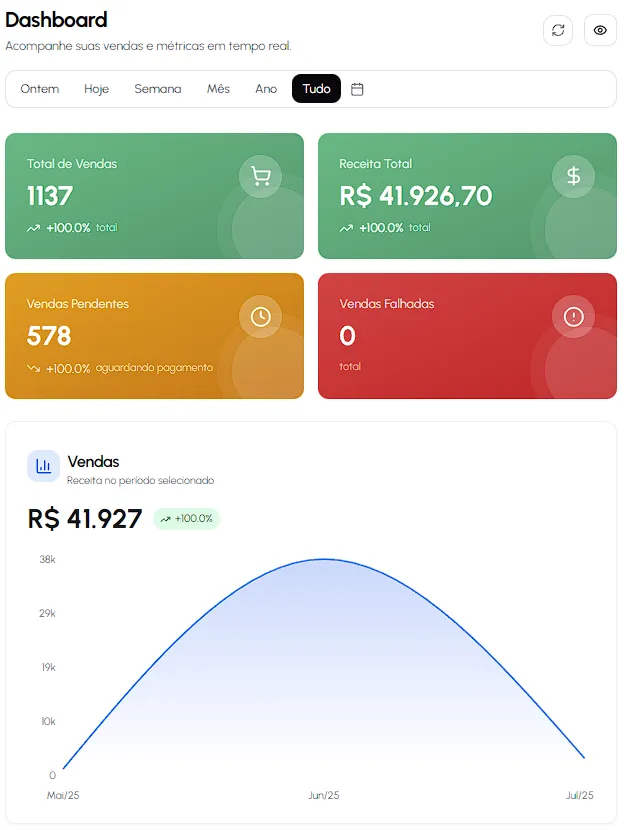Toggle the eye visibility icon in the header
This screenshot has width=627, height=830.
[x=600, y=30]
